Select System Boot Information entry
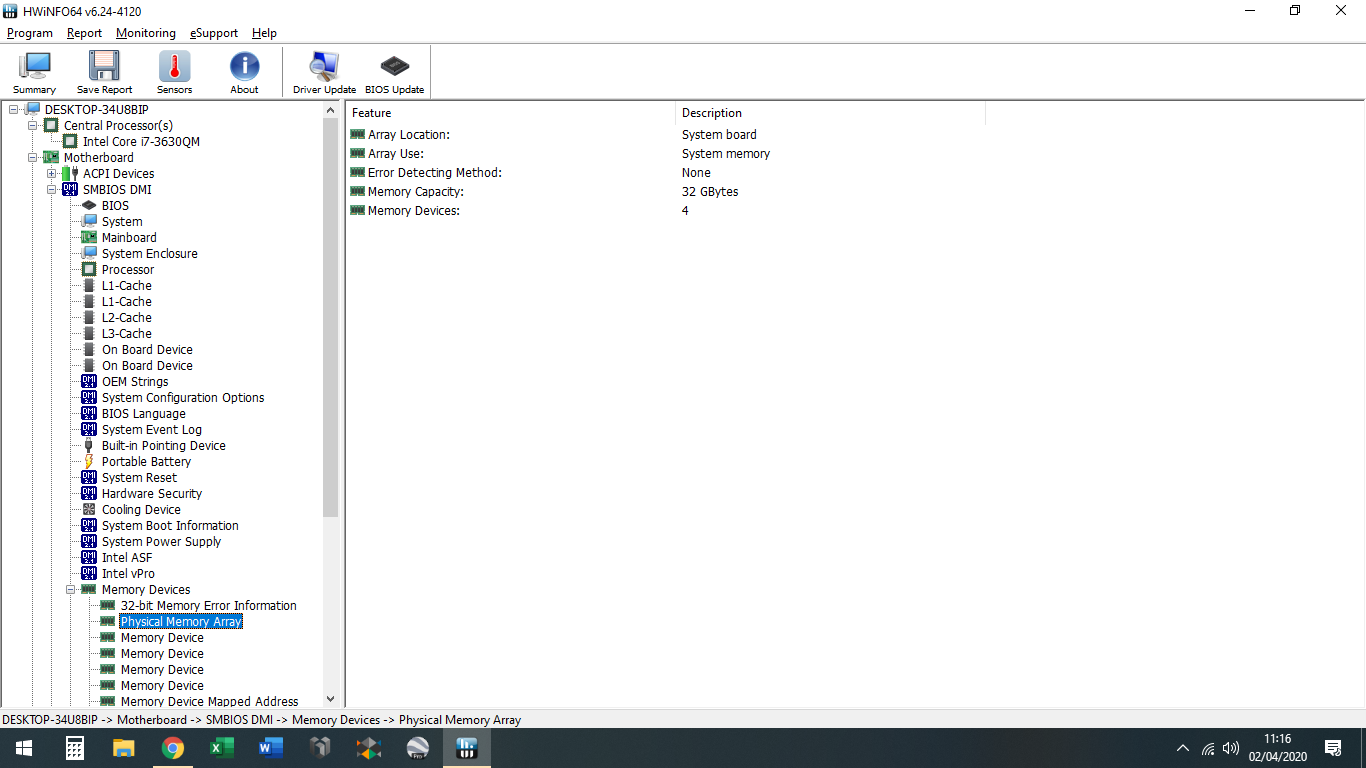1366x768 pixels. [x=170, y=525]
